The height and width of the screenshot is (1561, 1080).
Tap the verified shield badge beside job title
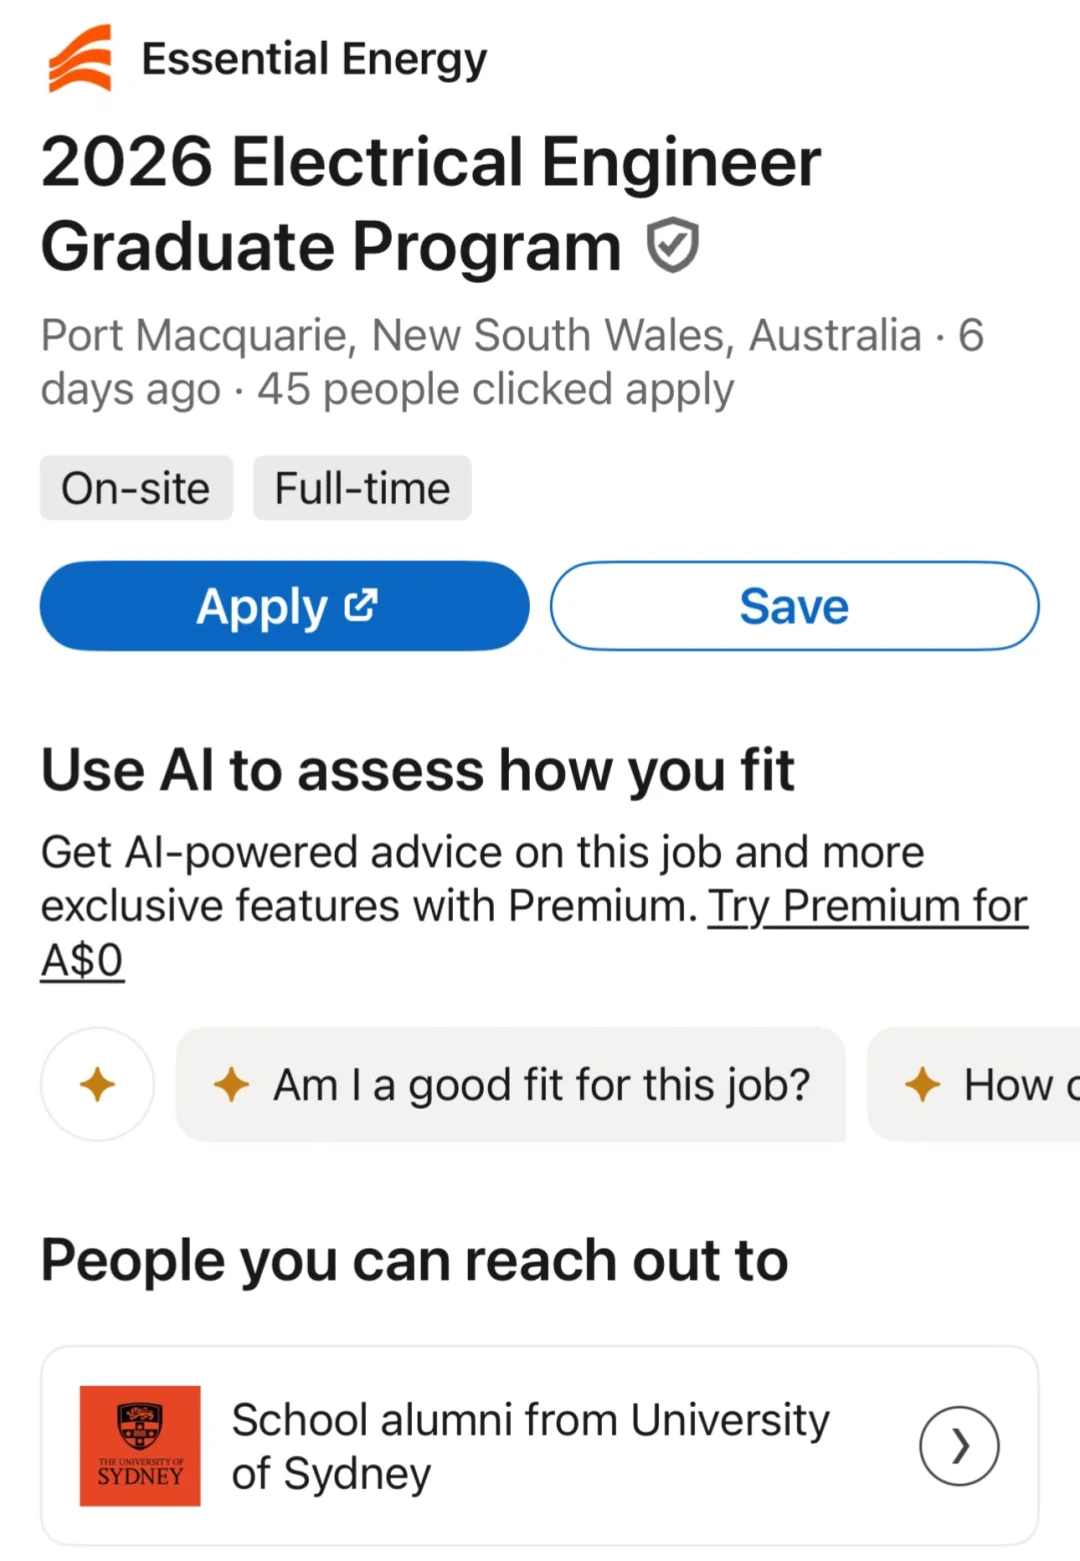pos(672,245)
